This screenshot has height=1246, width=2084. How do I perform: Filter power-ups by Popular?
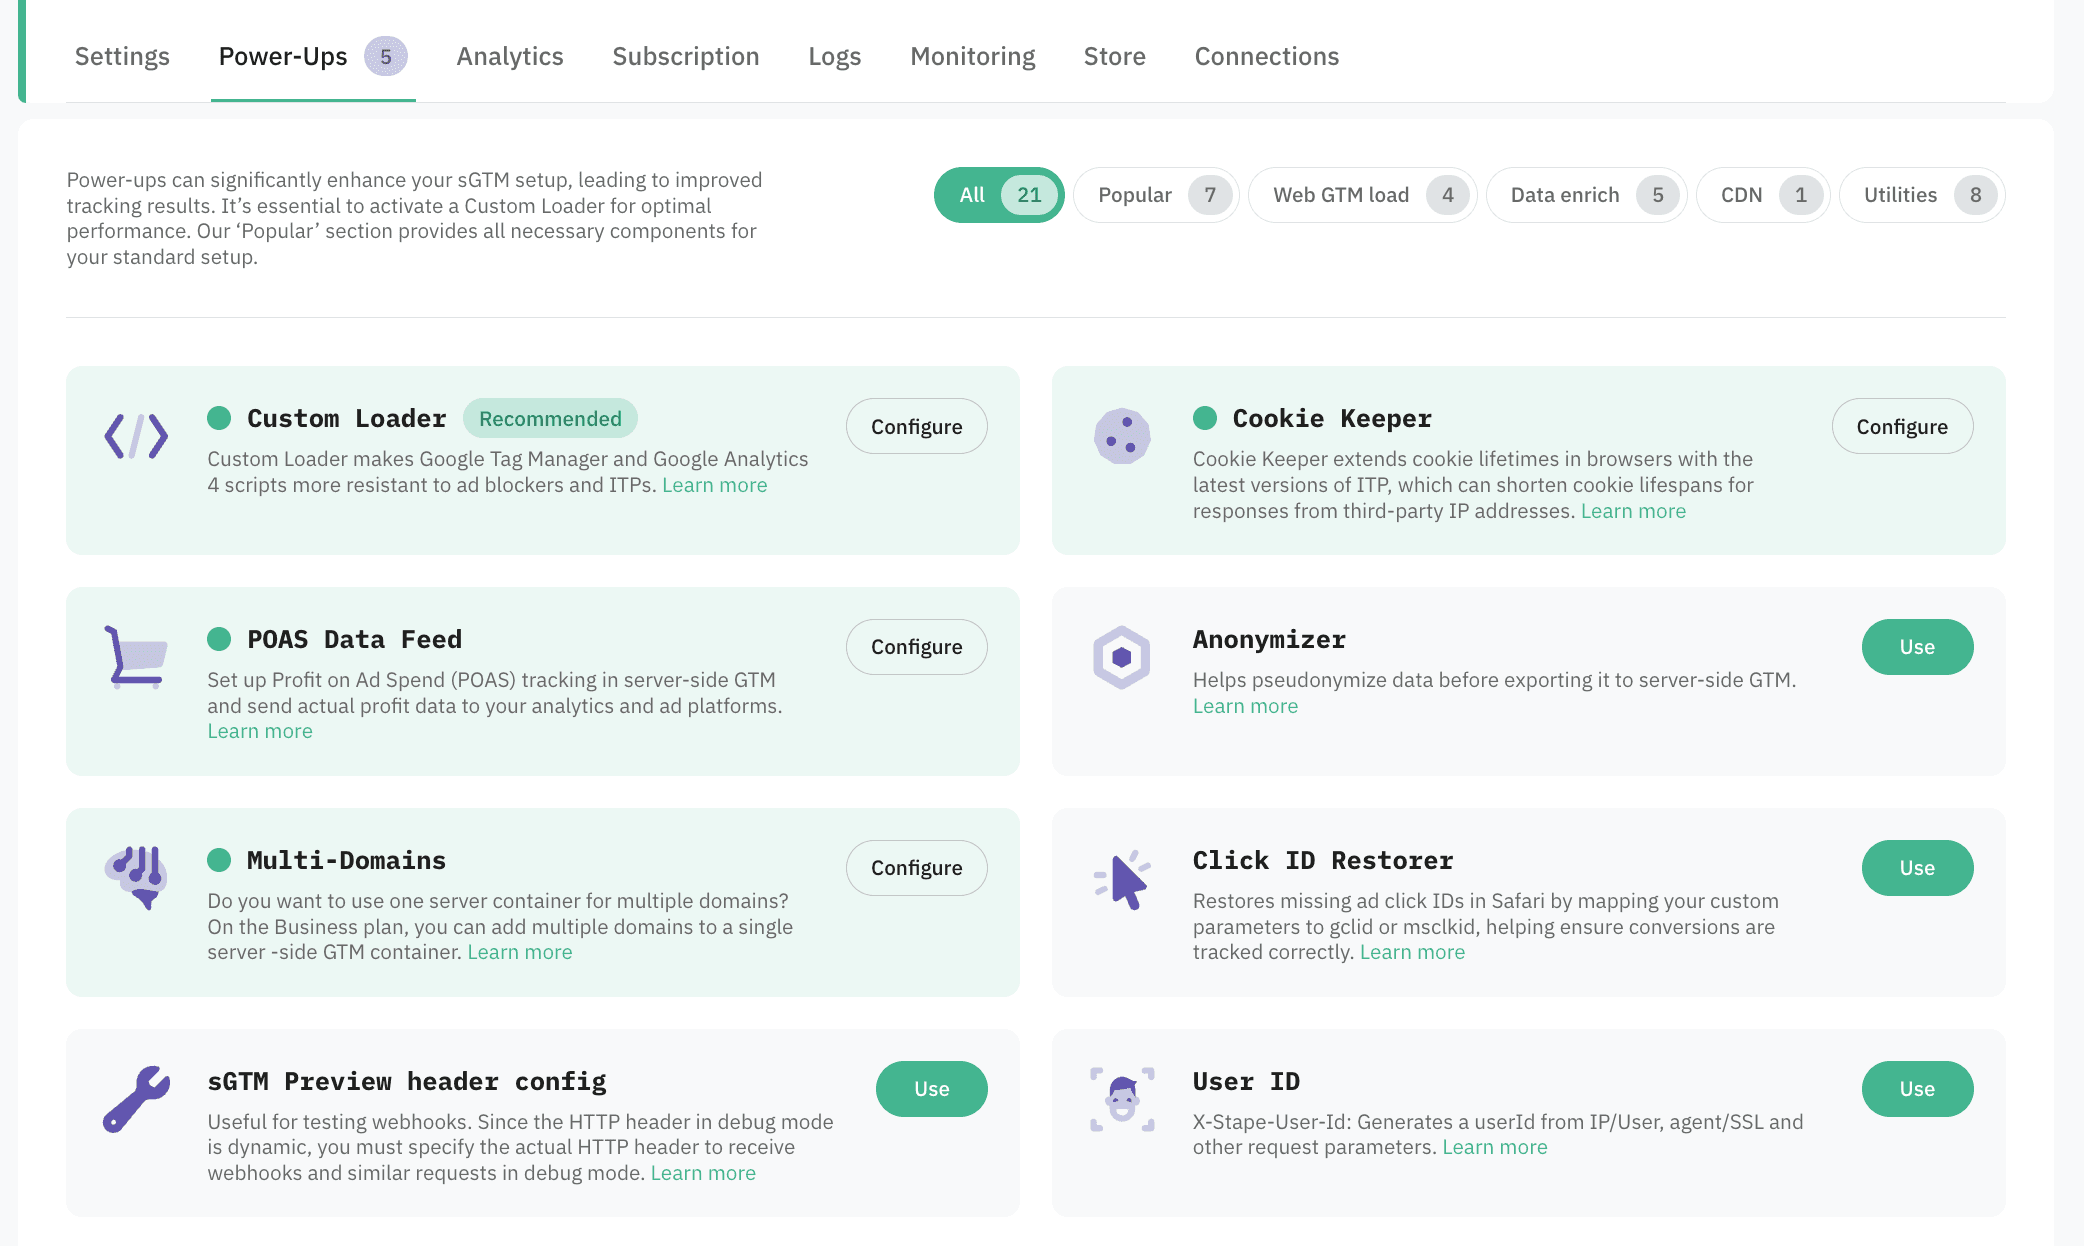[1155, 195]
